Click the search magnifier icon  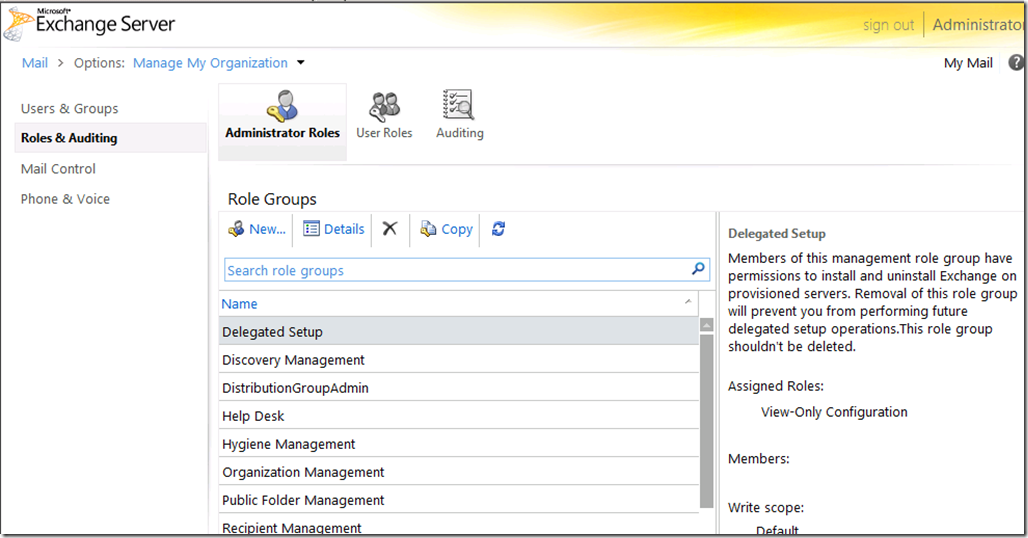[x=698, y=269]
